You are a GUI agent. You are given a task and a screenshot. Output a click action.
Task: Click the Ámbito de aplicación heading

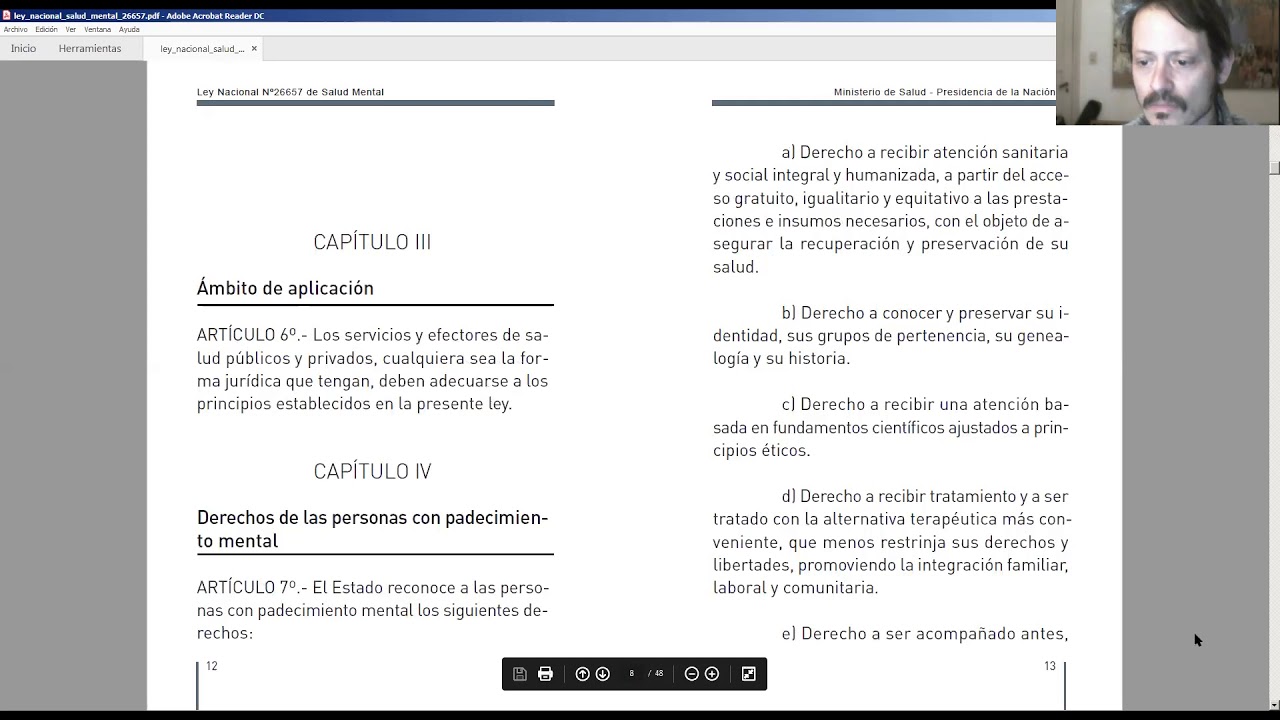coord(285,288)
